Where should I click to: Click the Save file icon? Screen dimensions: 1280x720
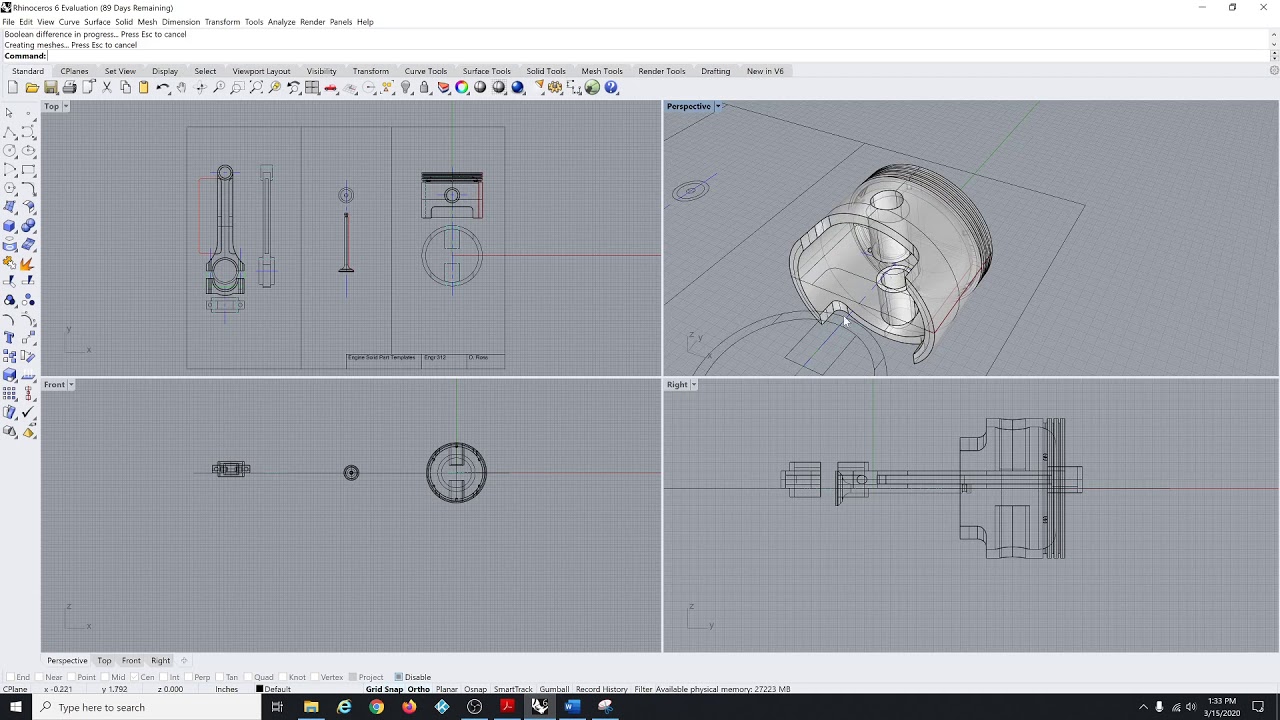[x=50, y=88]
